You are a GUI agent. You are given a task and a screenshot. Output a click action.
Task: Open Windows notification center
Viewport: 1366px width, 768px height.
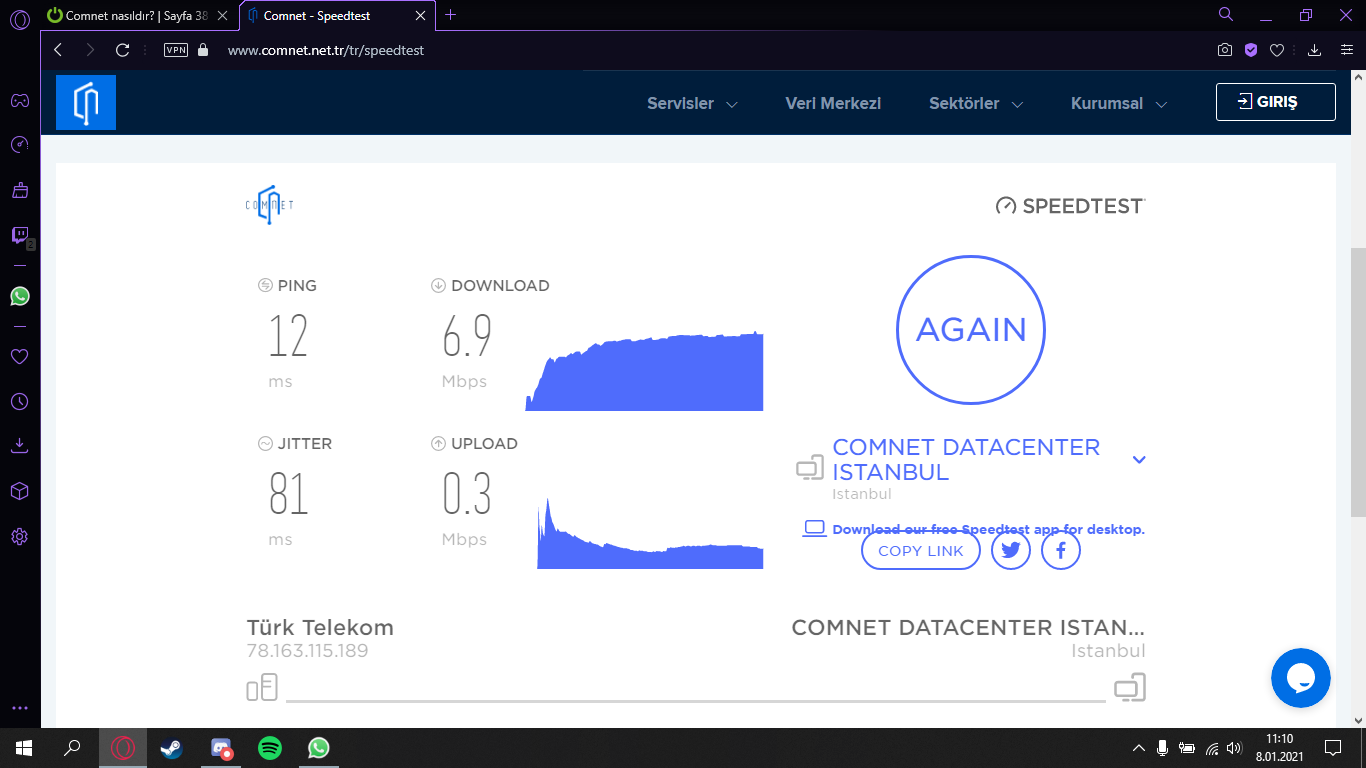pyautogui.click(x=1333, y=748)
